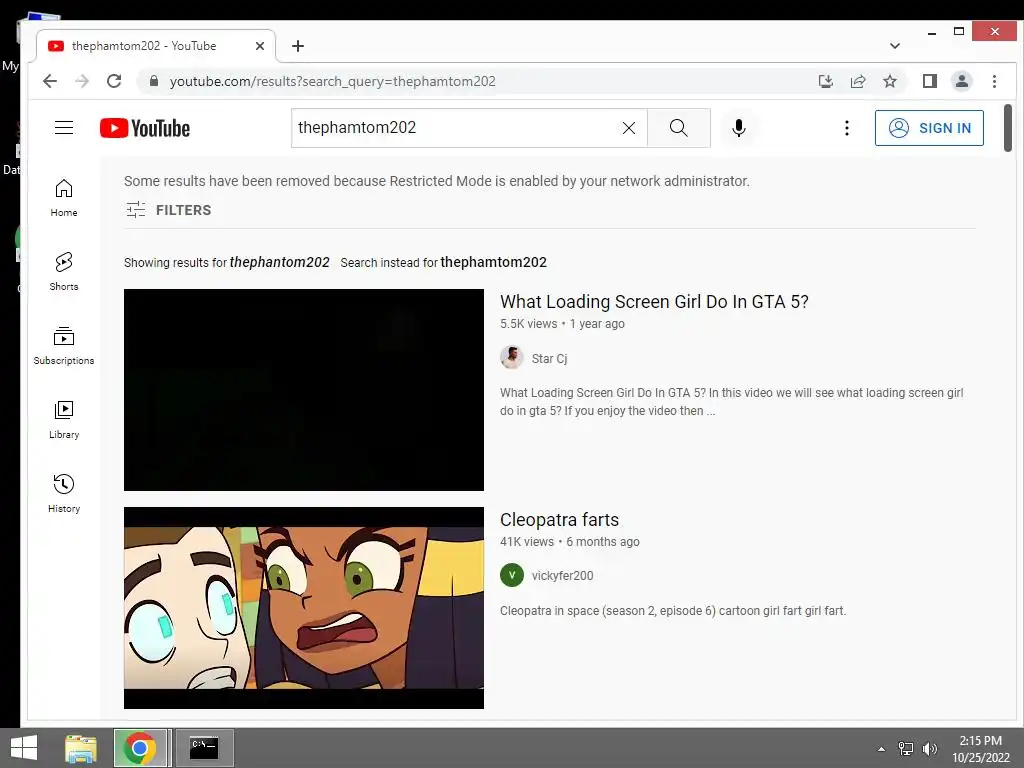
Task: Open Subscriptions in the sidebar
Action: coord(63,345)
